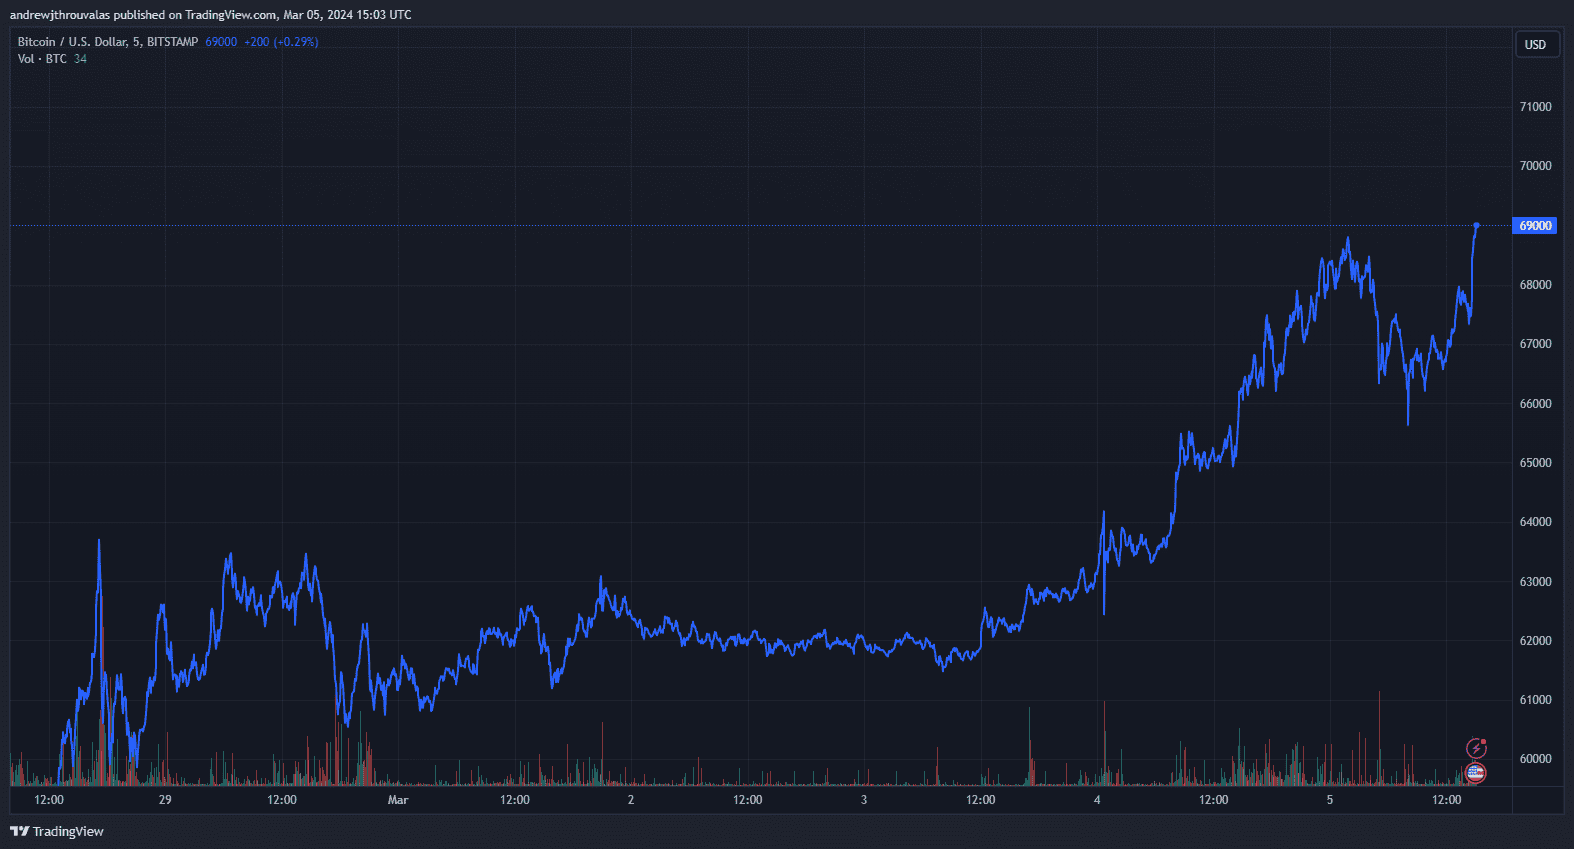
Task: Open the andrewjthrouvalas publisher name
Action: click(59, 15)
